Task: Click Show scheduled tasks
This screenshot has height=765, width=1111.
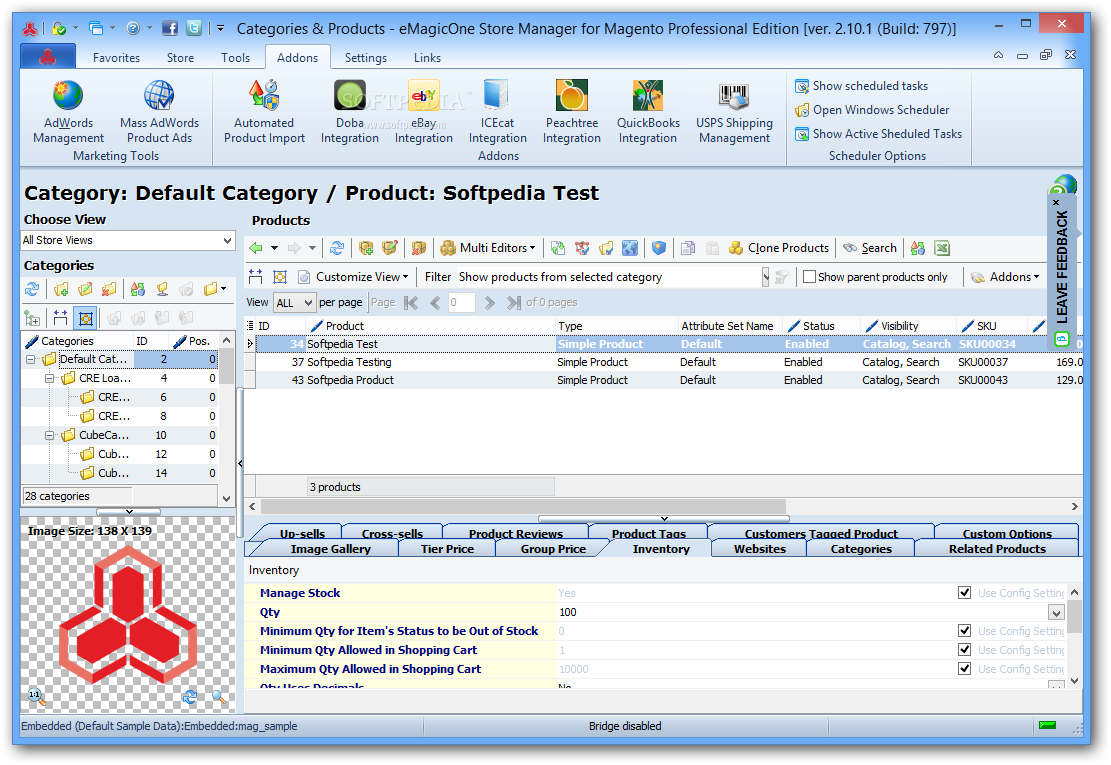Action: 862,86
